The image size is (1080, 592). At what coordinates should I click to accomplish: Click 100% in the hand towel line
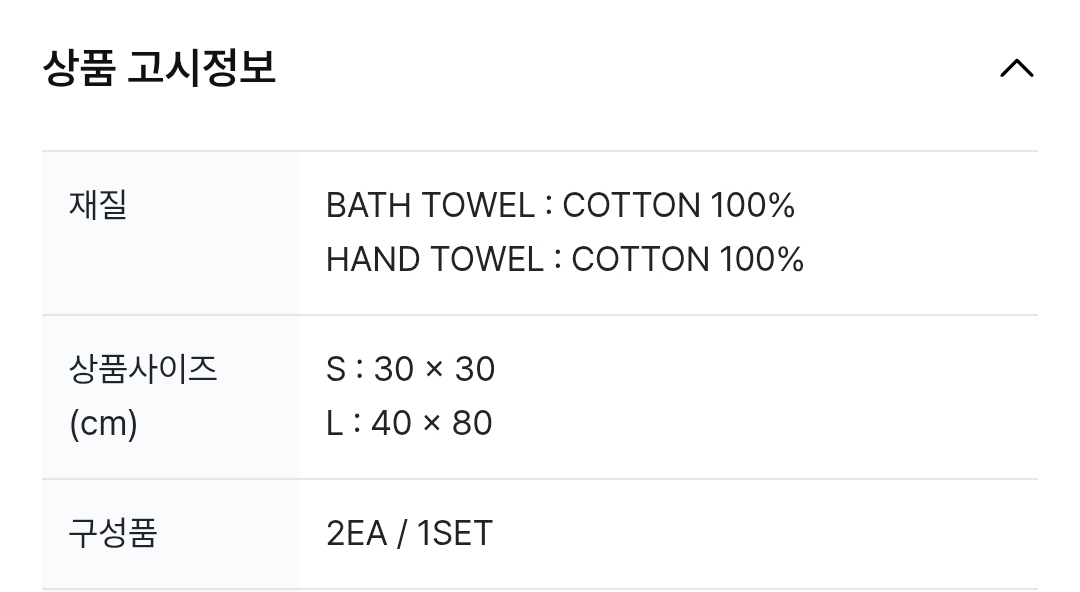coord(761,260)
